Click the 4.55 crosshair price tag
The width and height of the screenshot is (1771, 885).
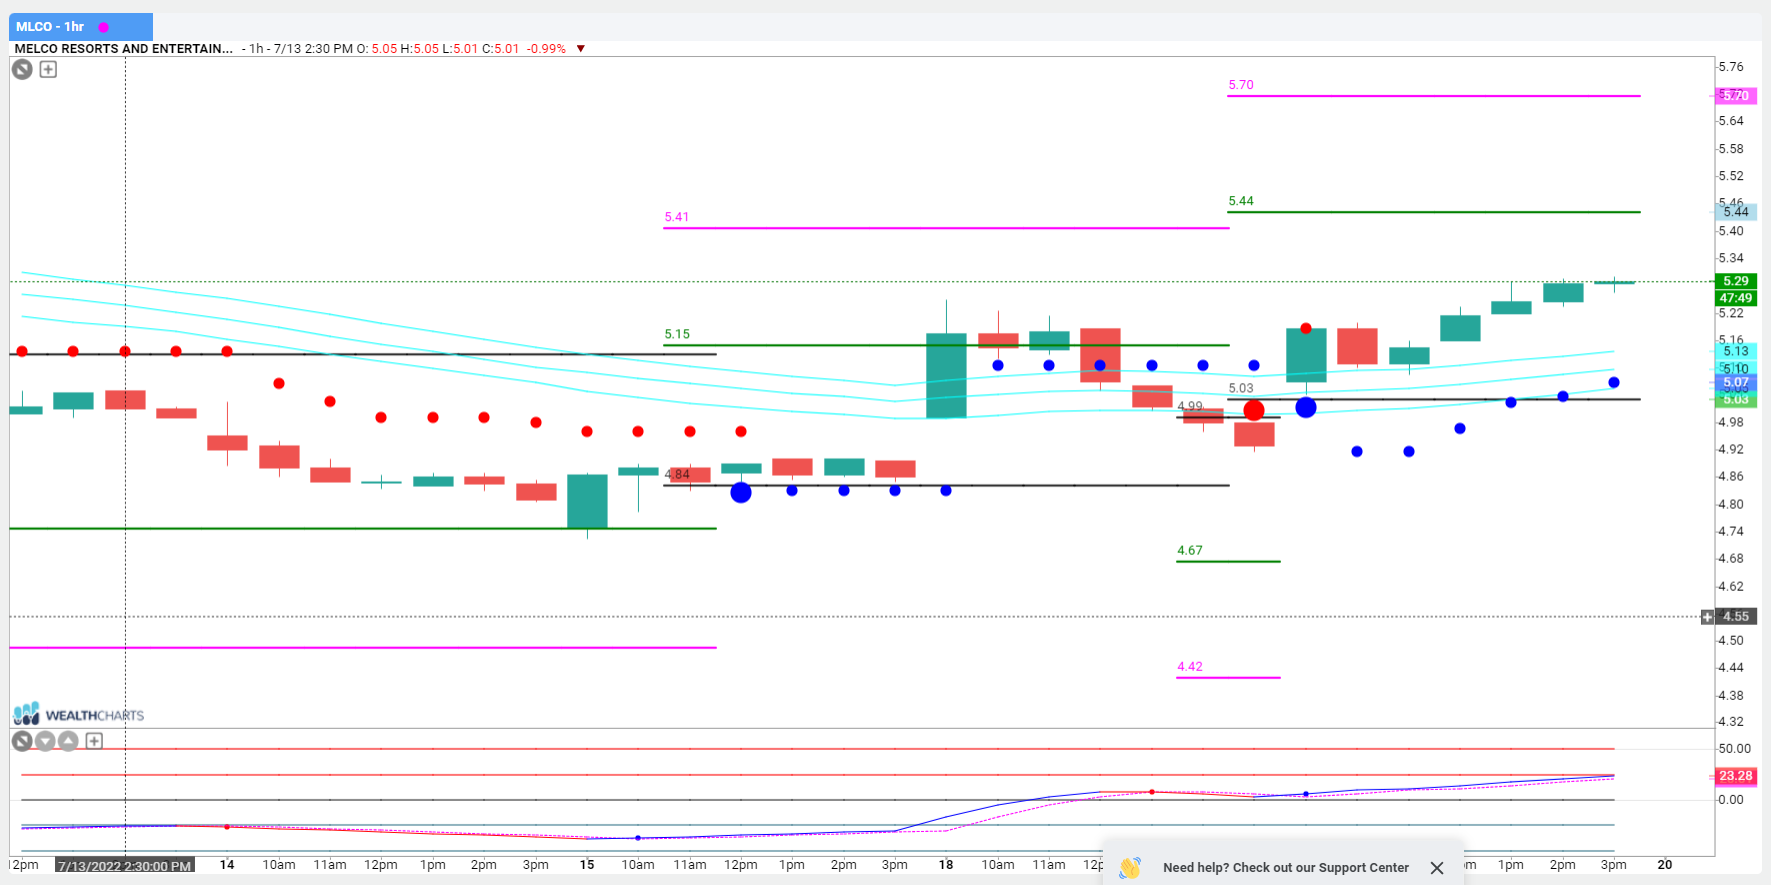(1736, 617)
